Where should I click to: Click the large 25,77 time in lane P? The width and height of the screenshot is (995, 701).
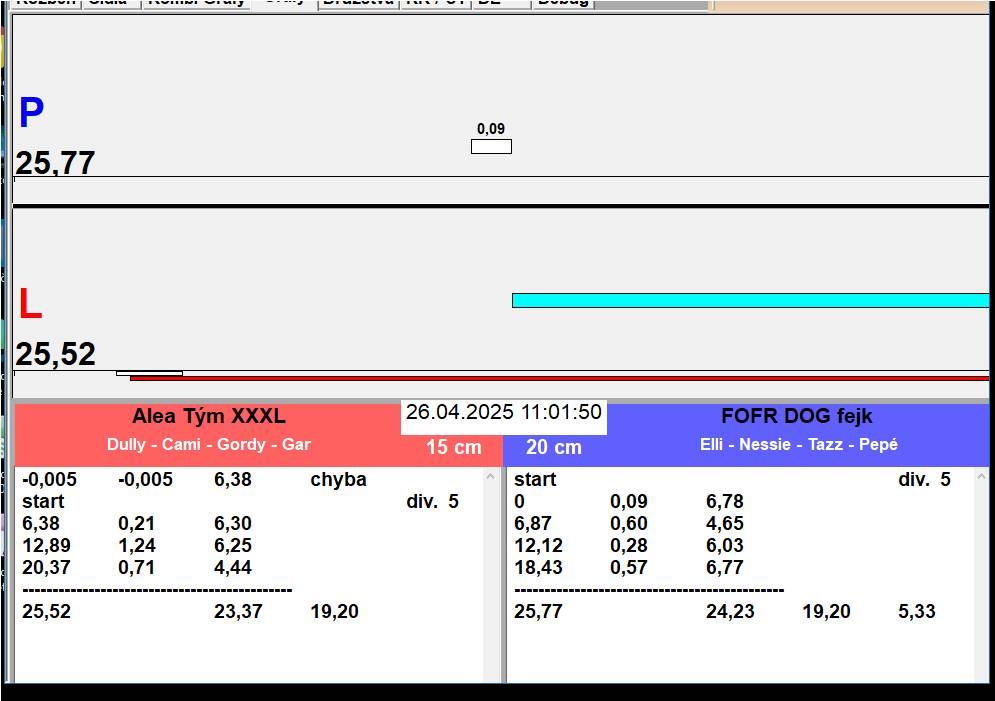[55, 162]
